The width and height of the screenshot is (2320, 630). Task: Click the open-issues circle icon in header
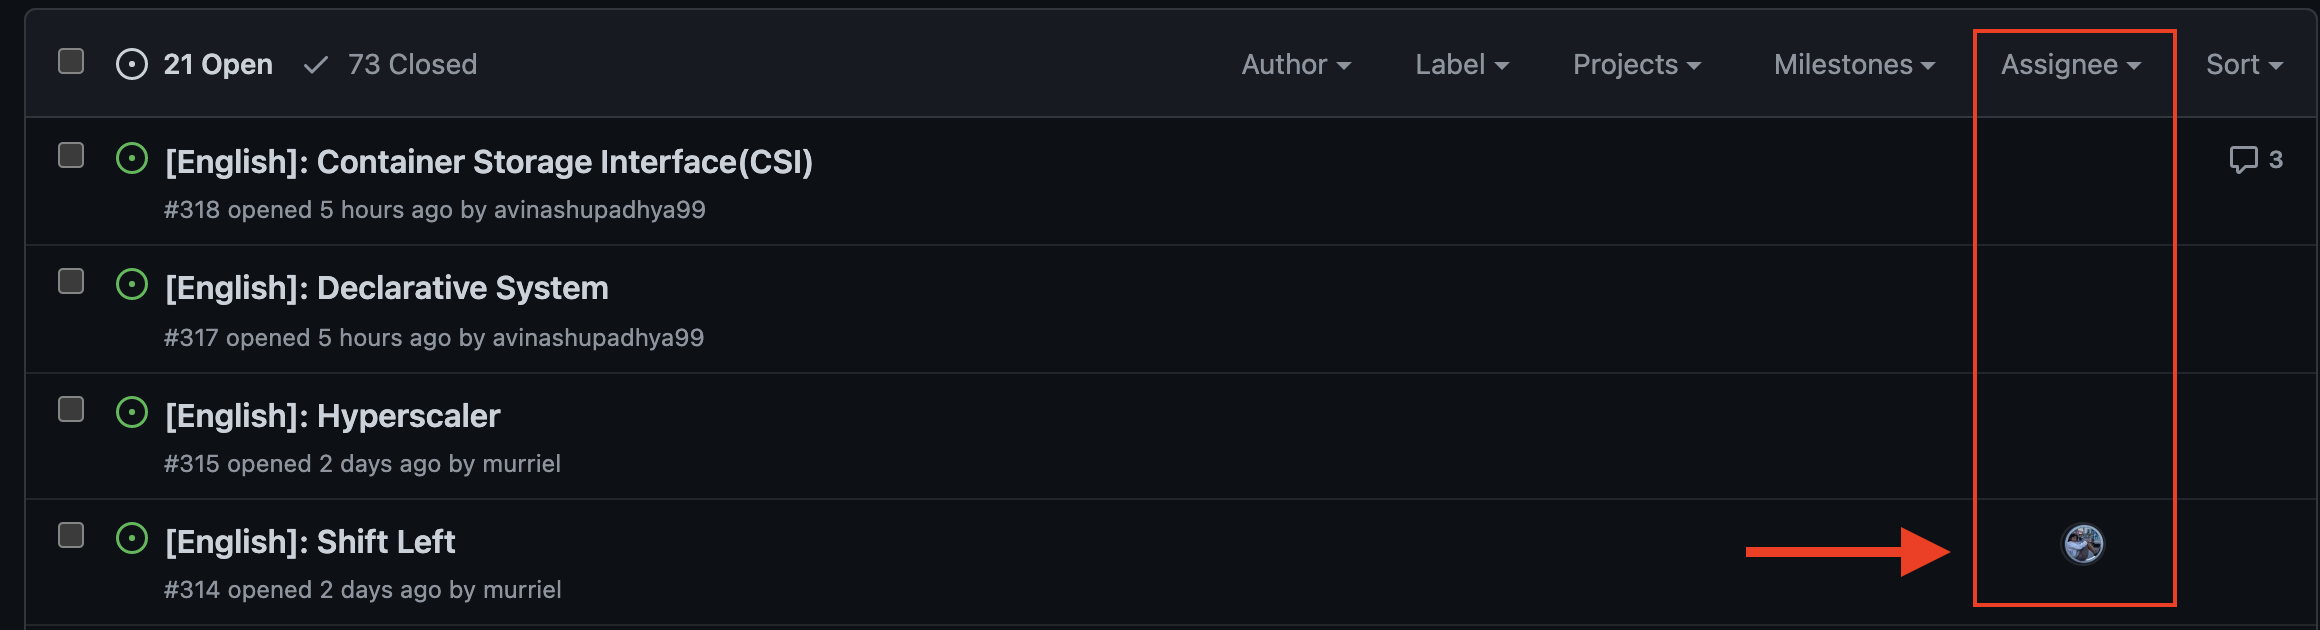tap(132, 65)
